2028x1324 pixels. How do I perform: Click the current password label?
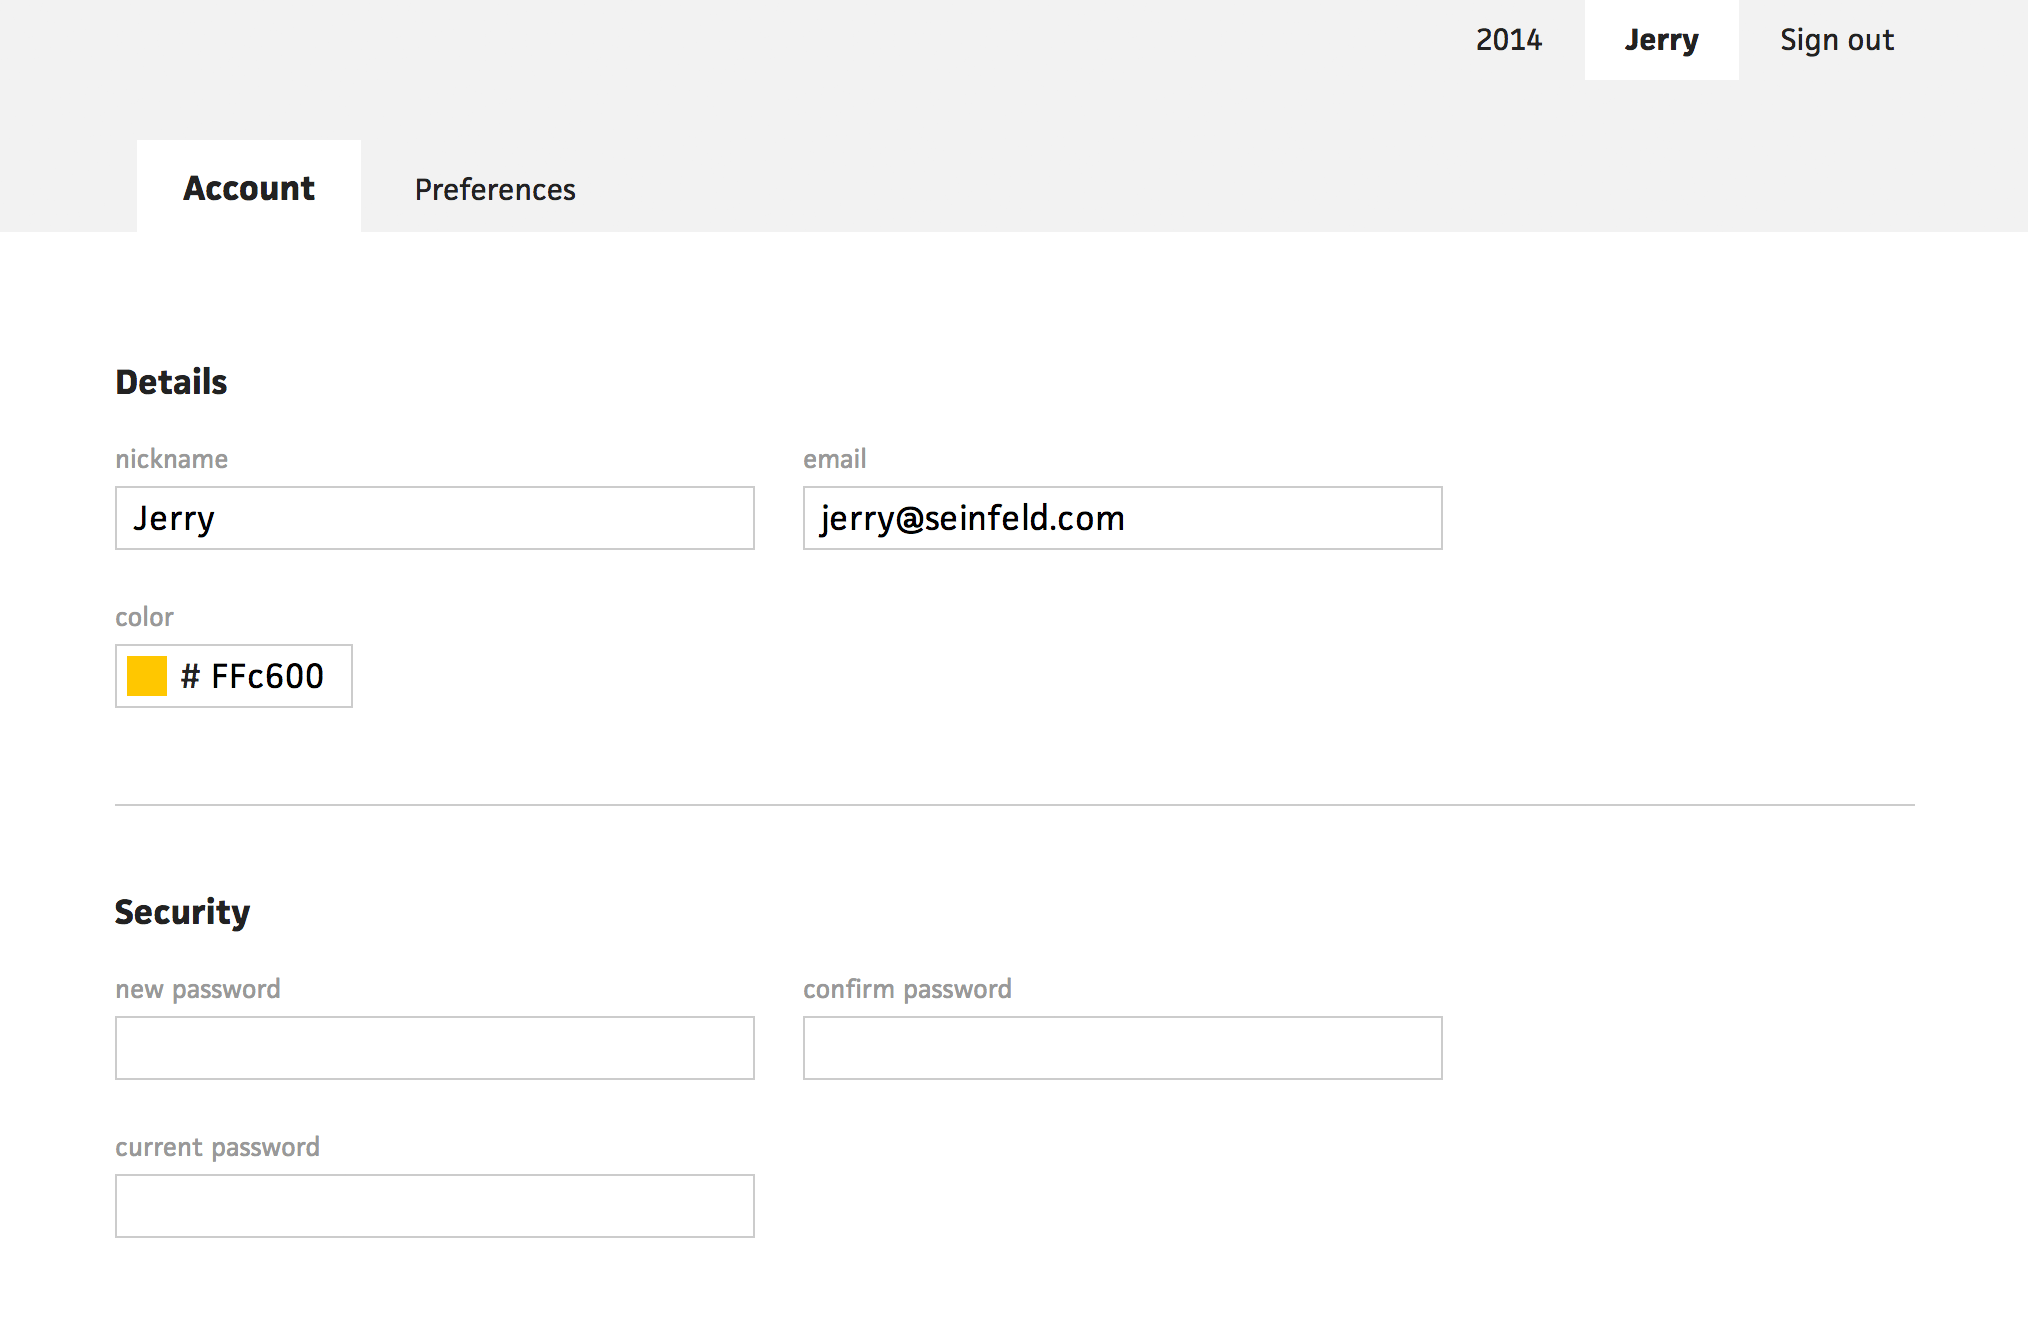(x=217, y=1147)
